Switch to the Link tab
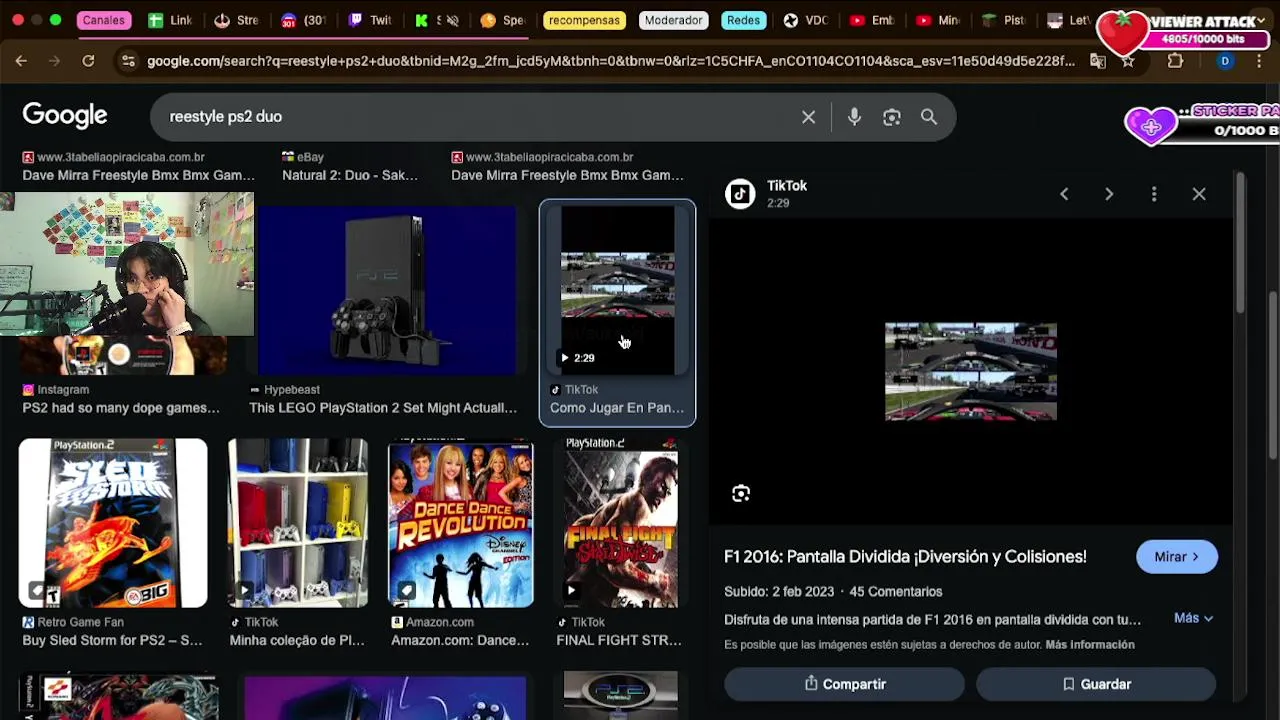1280x720 pixels. 171,20
